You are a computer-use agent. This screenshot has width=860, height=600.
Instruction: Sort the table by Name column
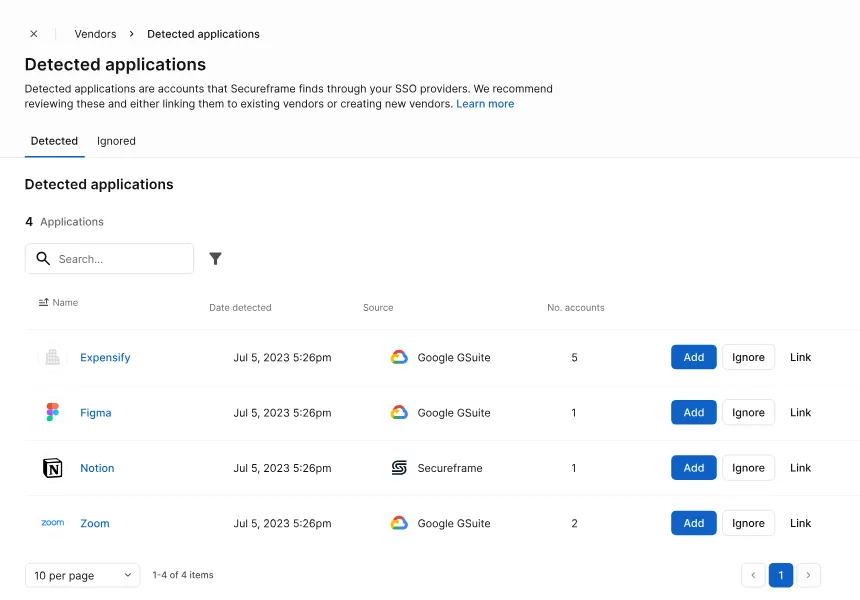(x=58, y=302)
